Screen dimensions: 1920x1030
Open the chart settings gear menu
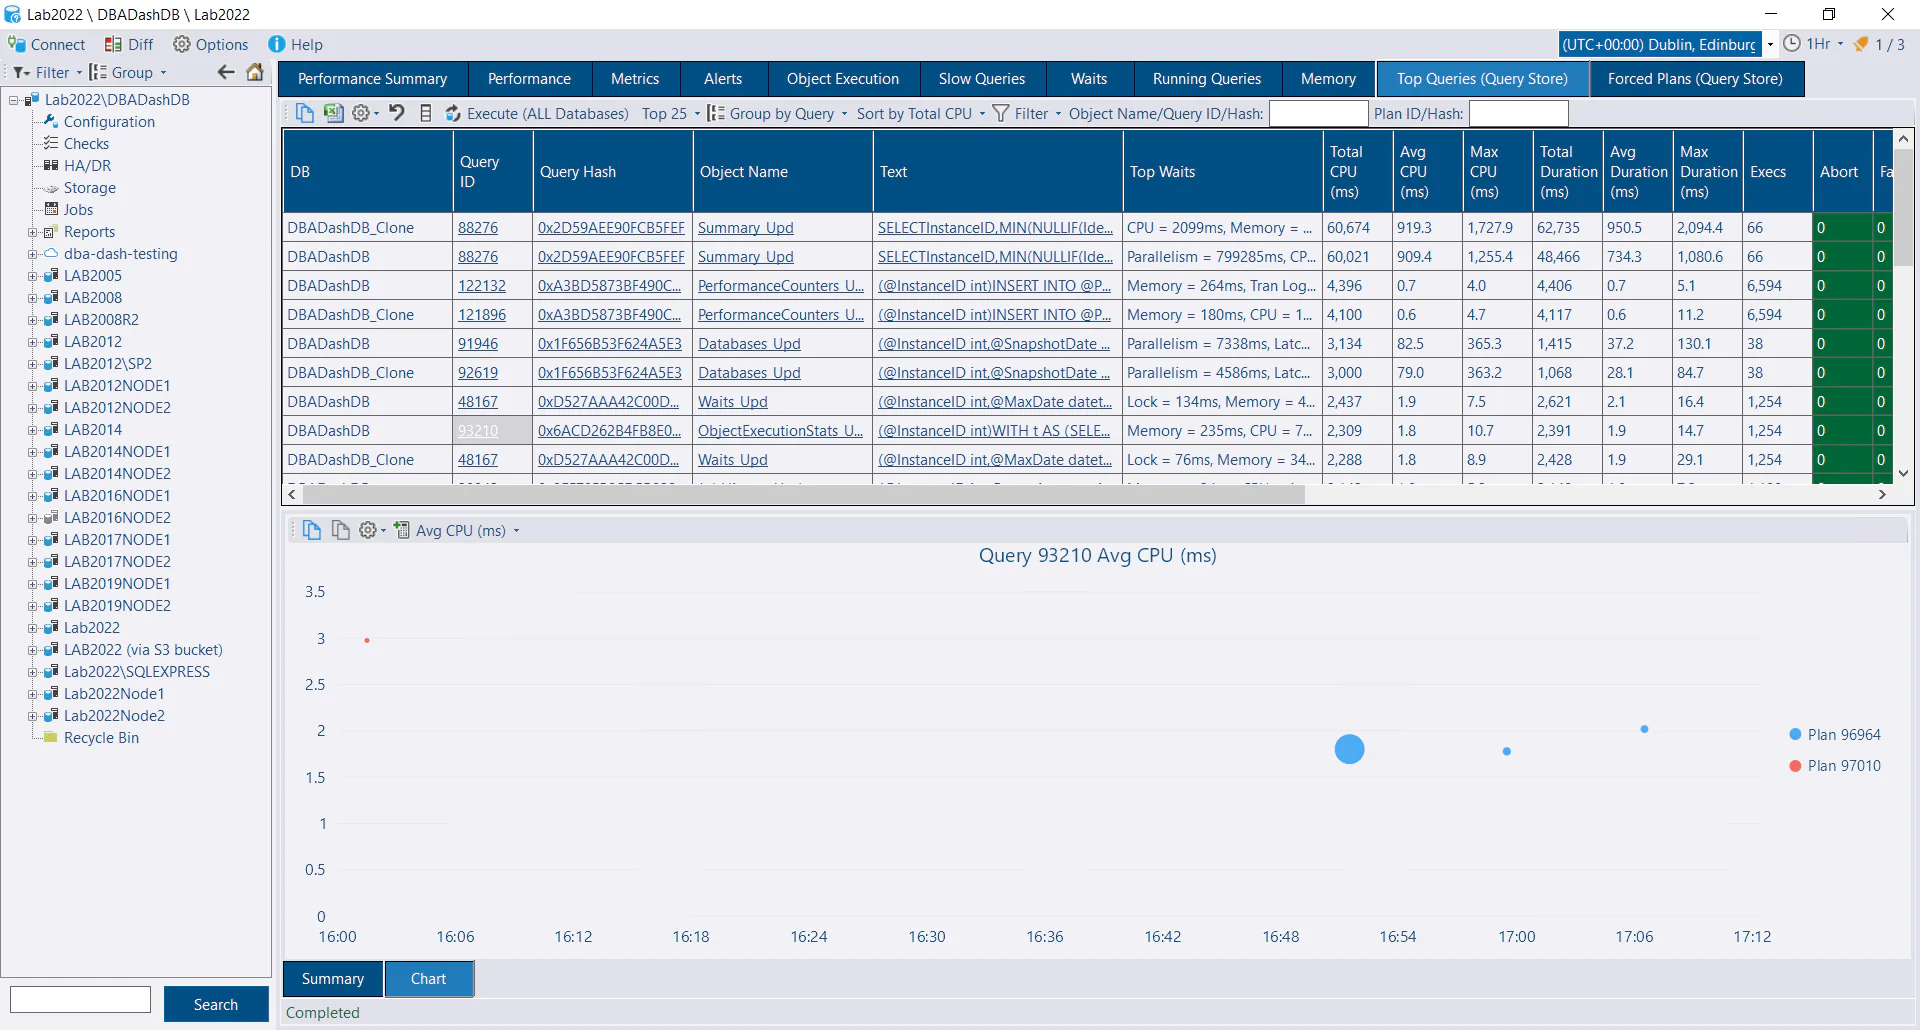click(370, 531)
